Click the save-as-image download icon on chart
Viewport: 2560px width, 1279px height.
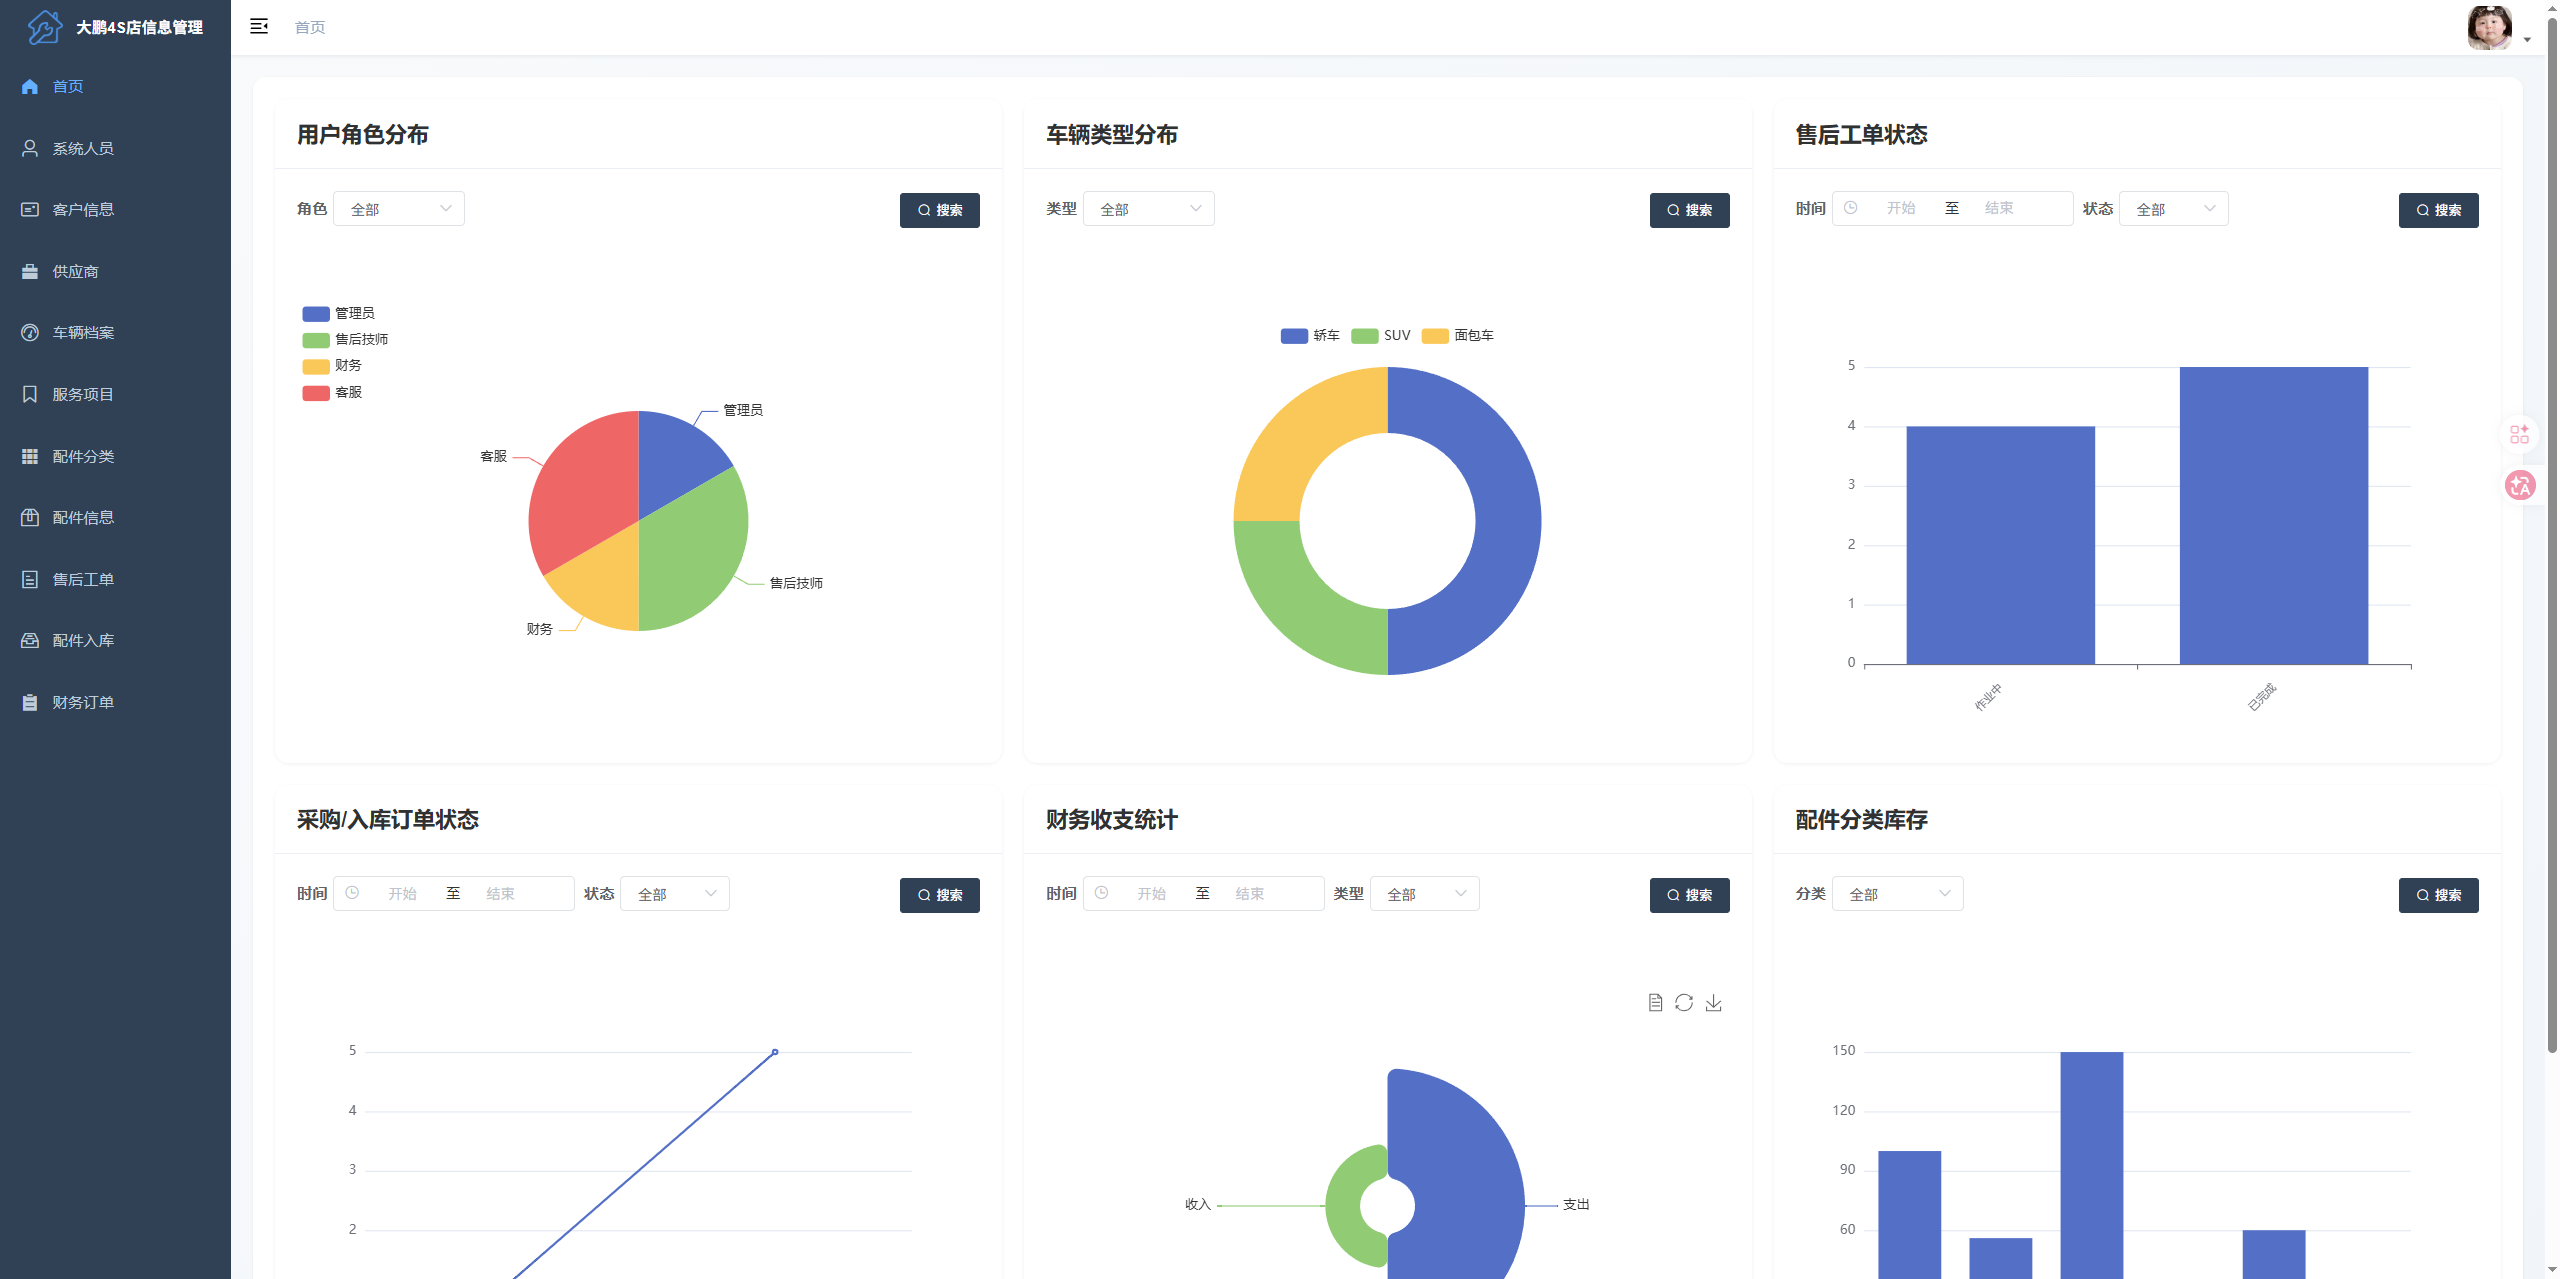1714,1003
